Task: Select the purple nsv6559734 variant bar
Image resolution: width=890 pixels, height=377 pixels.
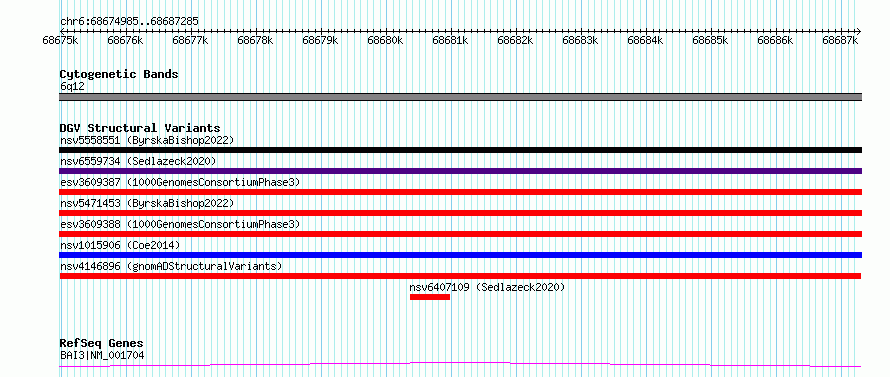Action: [460, 171]
